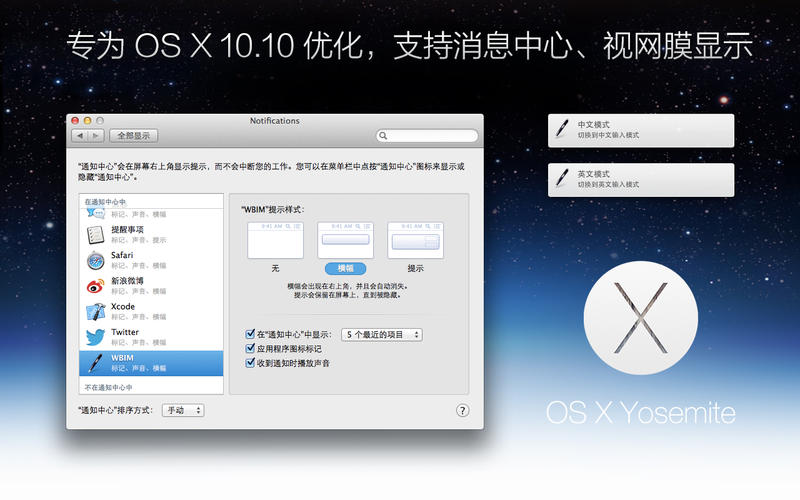Click the back arrow in Notifications toolbar

(80, 136)
